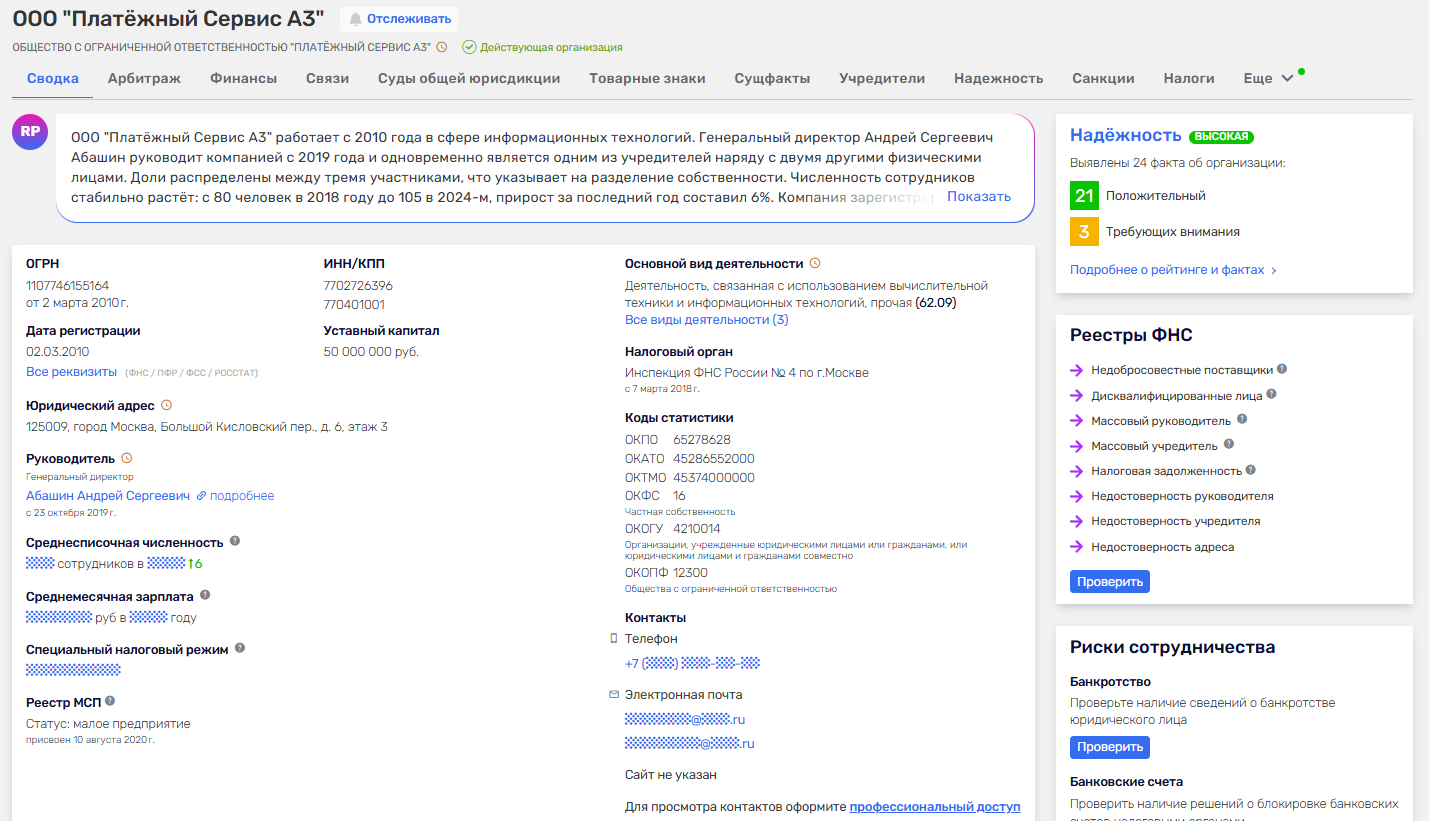The width and height of the screenshot is (1429, 821).
Task: Open the Все виды деятельности (3) link
Action: tap(706, 320)
